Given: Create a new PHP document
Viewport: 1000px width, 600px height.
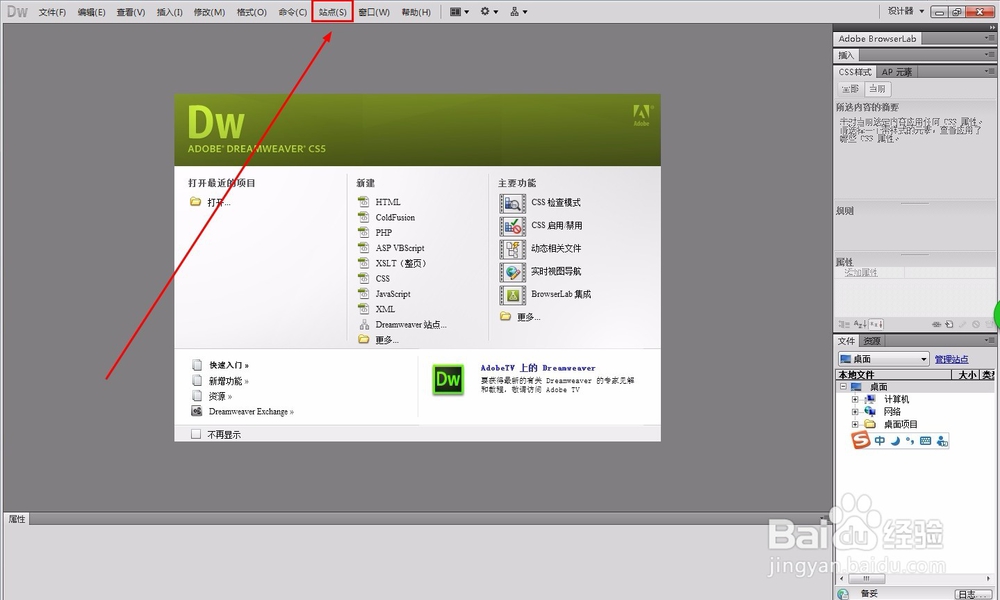Looking at the screenshot, I should 383,233.
